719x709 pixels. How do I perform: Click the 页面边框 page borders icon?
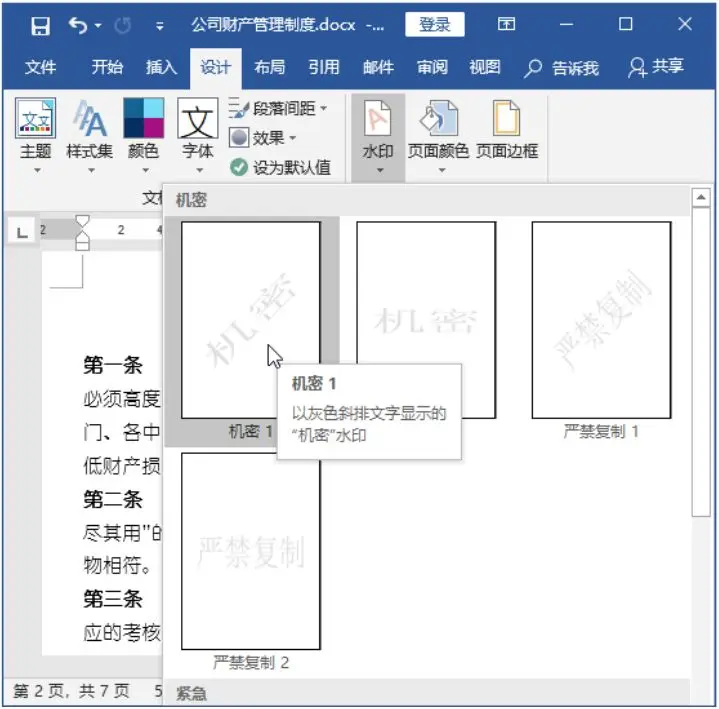pos(507,131)
